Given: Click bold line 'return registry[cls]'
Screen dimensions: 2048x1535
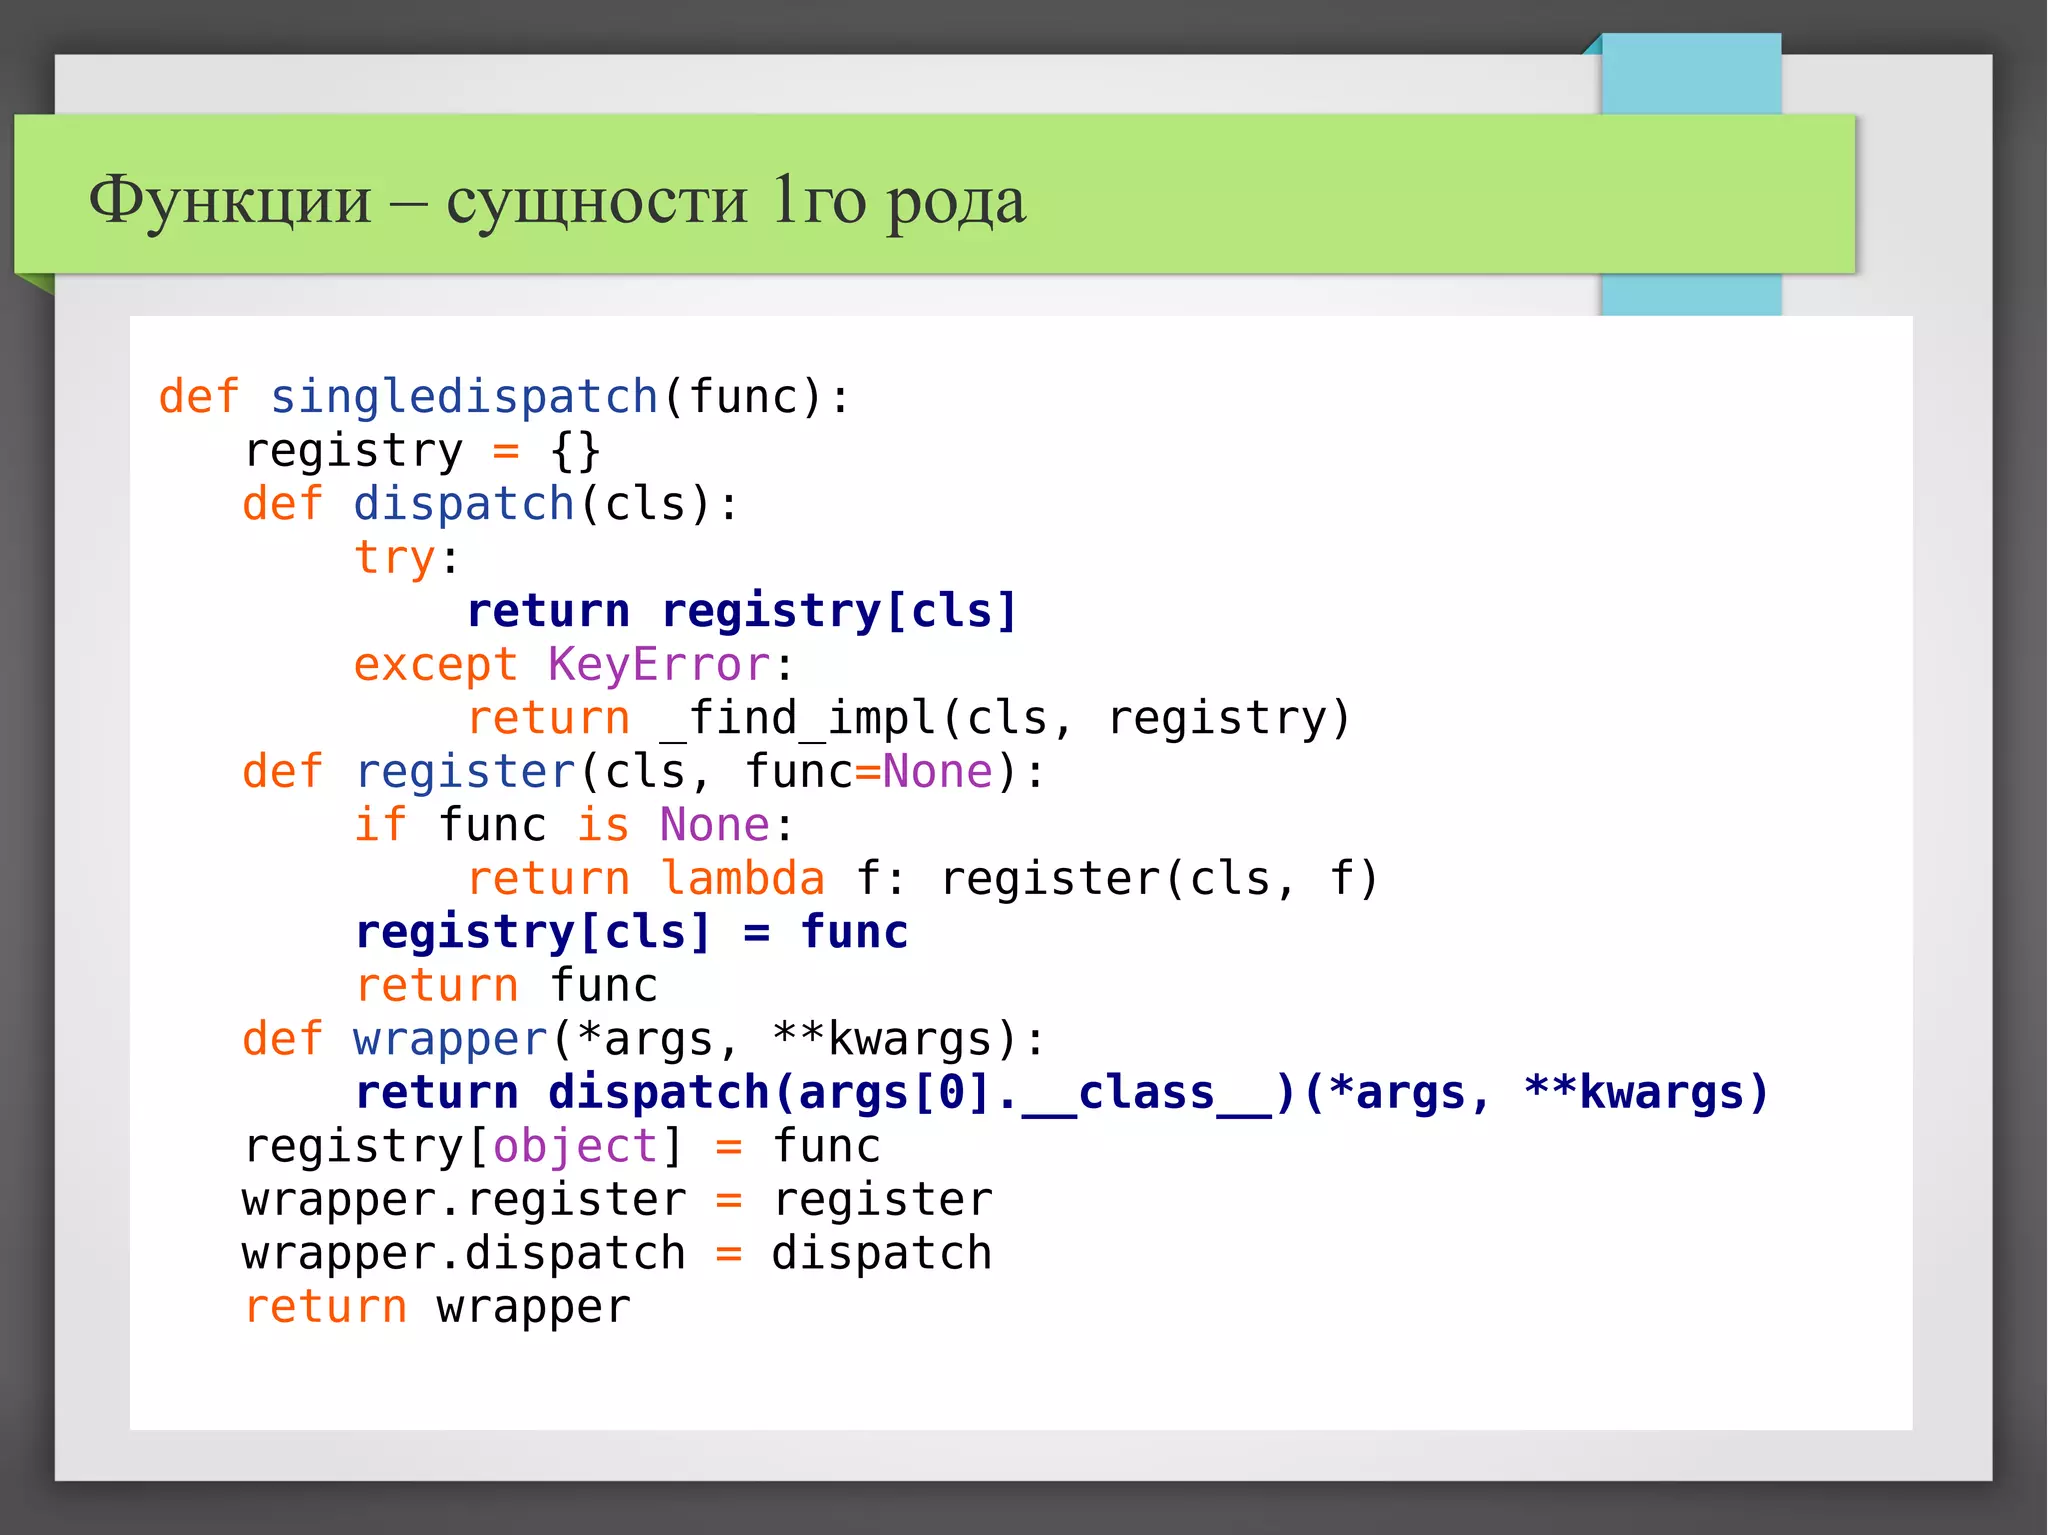Looking at the screenshot, I should coord(742,611).
